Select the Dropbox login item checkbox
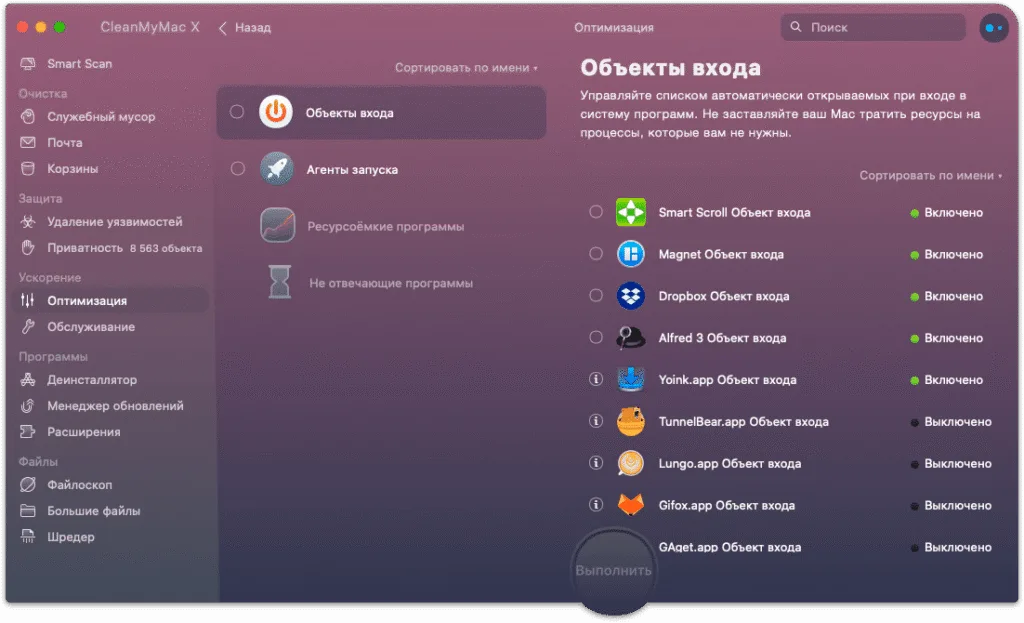The width and height of the screenshot is (1024, 623). tap(596, 295)
